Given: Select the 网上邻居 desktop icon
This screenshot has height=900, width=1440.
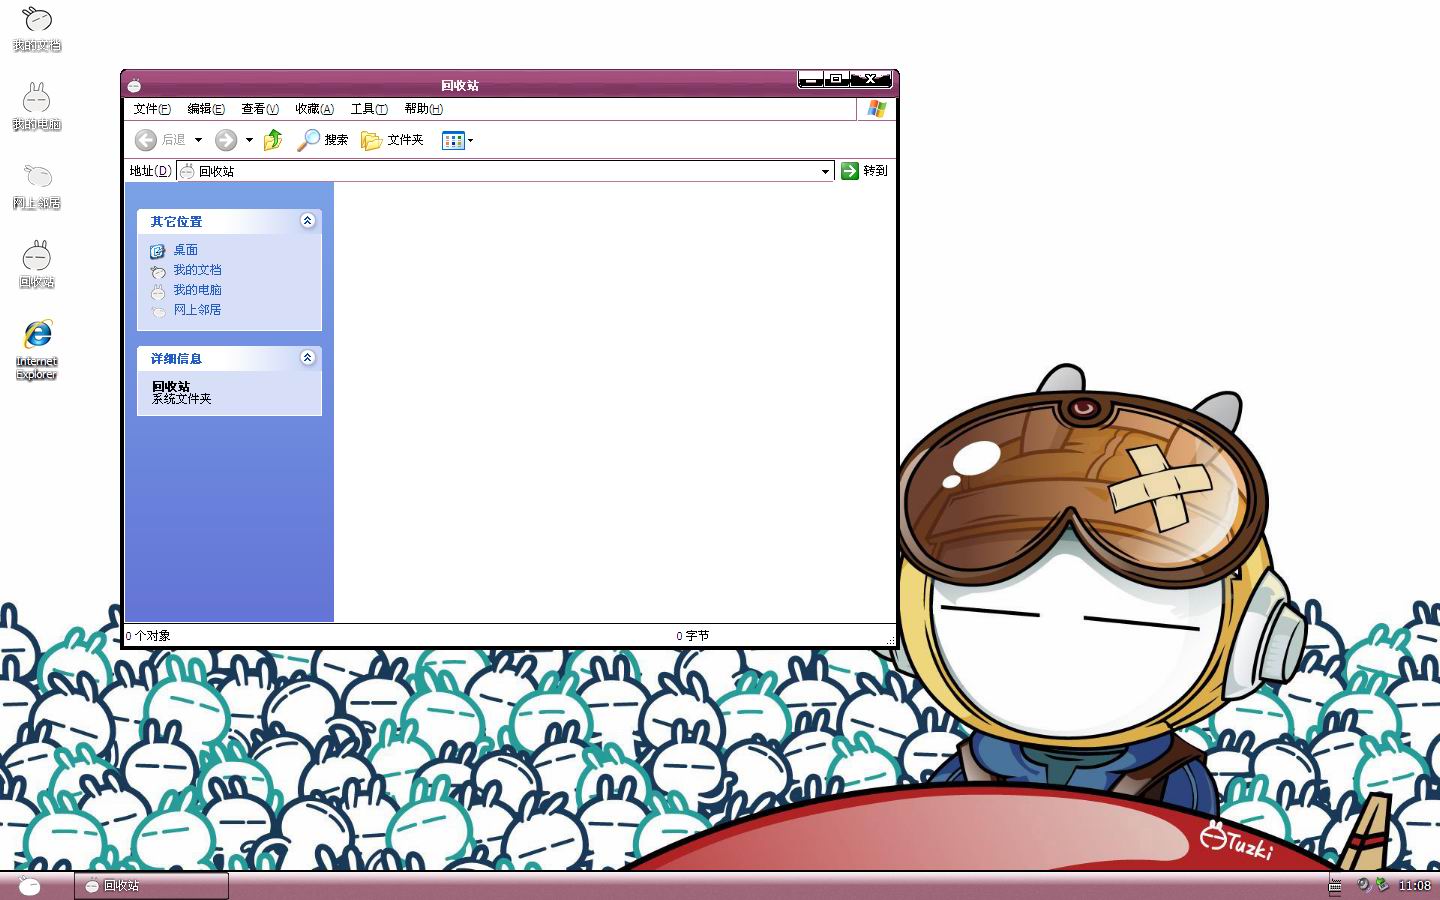Looking at the screenshot, I should pyautogui.click(x=37, y=186).
